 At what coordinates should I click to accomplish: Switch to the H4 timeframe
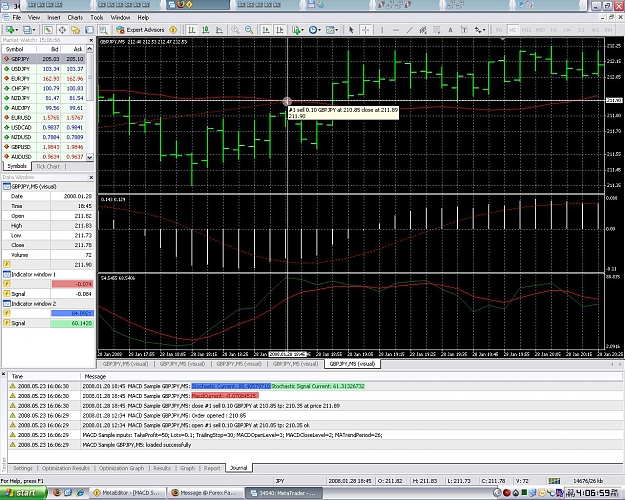[x=567, y=30]
